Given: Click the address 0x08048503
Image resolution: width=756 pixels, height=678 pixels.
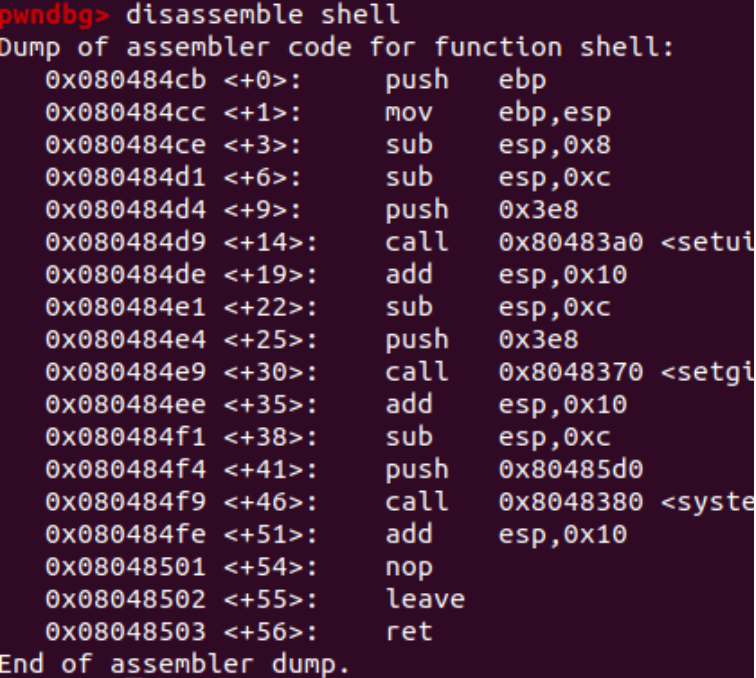Looking at the screenshot, I should [126, 632].
